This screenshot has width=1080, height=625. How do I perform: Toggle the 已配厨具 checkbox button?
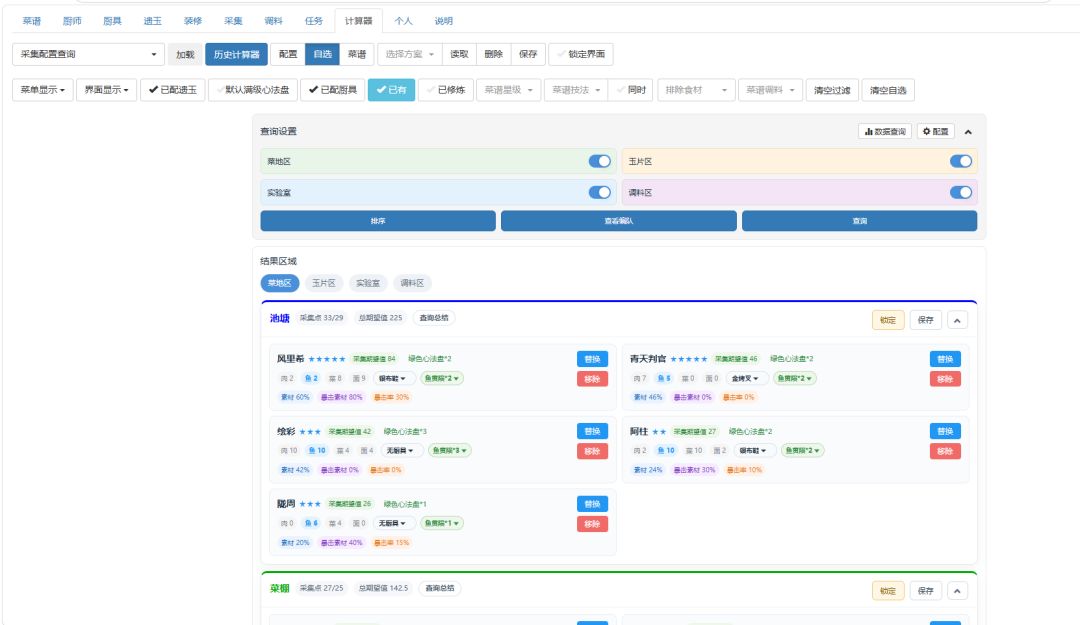[333, 90]
